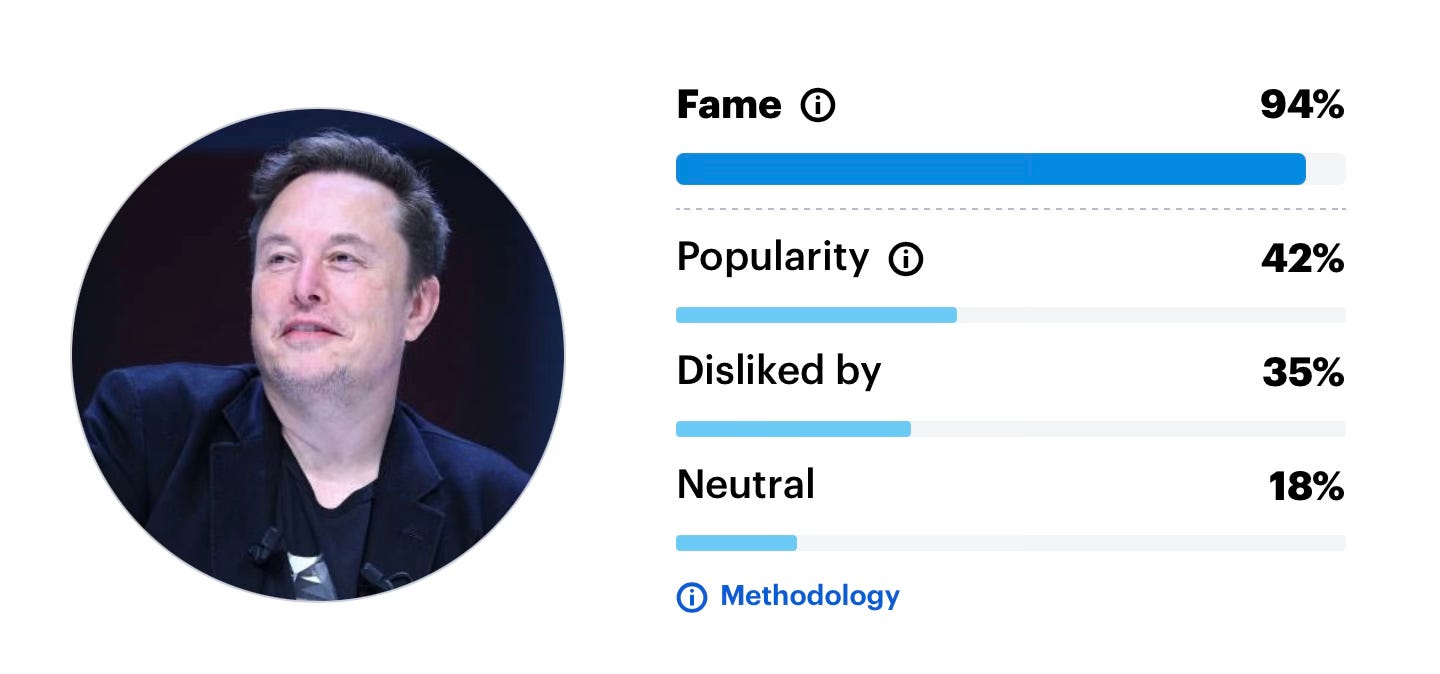Click the 42% Popularity value
The width and height of the screenshot is (1440, 674).
1302,260
